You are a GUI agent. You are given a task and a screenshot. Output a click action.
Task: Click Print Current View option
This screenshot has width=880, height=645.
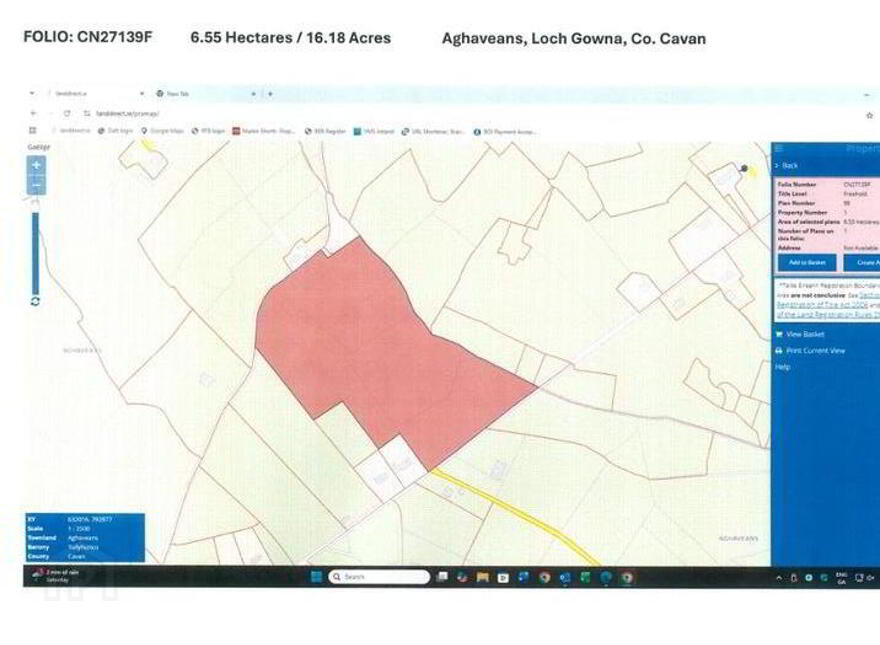point(810,351)
